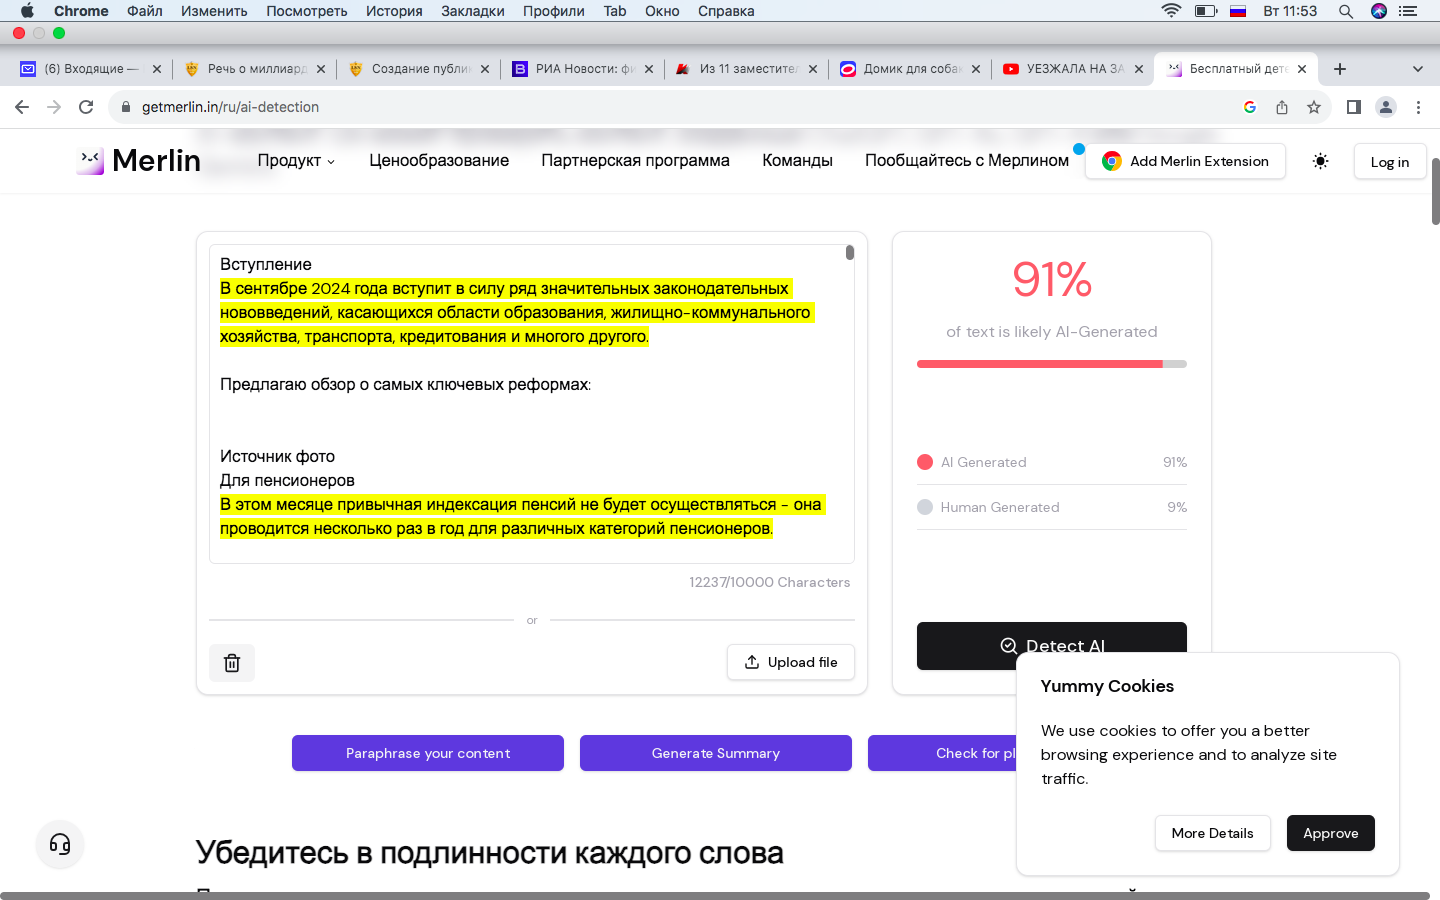Click the Merlin logo in the header
Image resolution: width=1440 pixels, height=900 pixels.
pyautogui.click(x=139, y=161)
